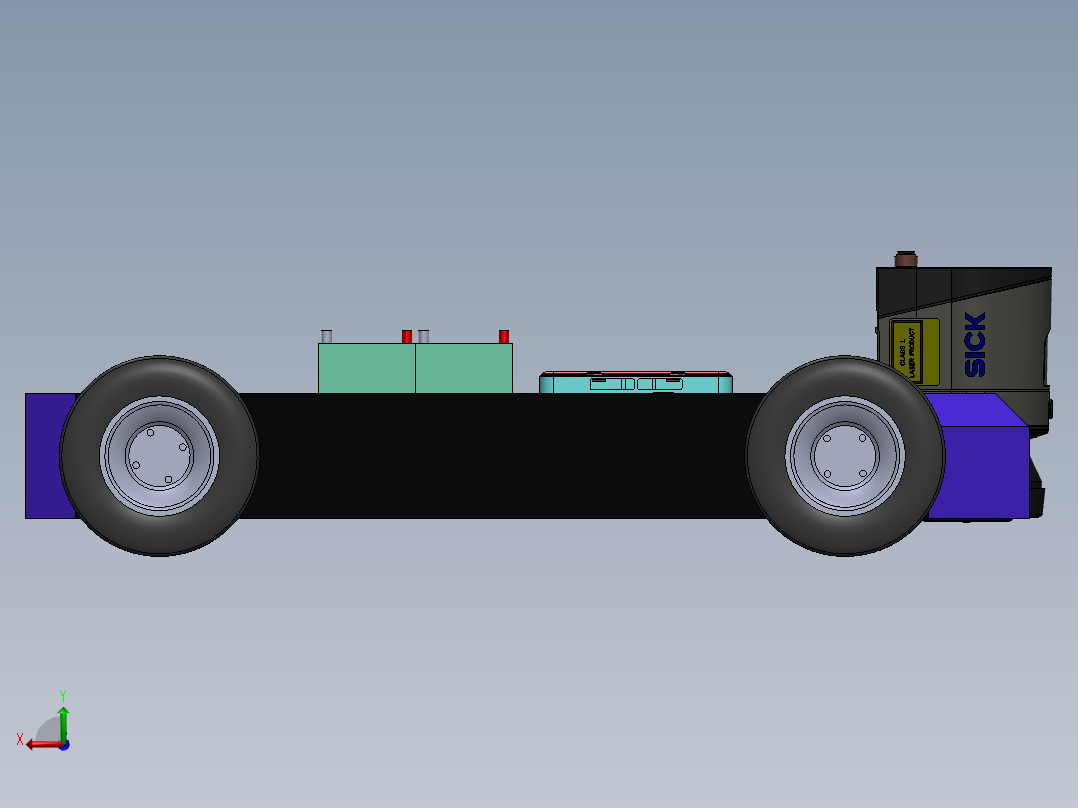Select the black chassis body
Screen dimensions: 1078x808
pyautogui.click(x=502, y=456)
